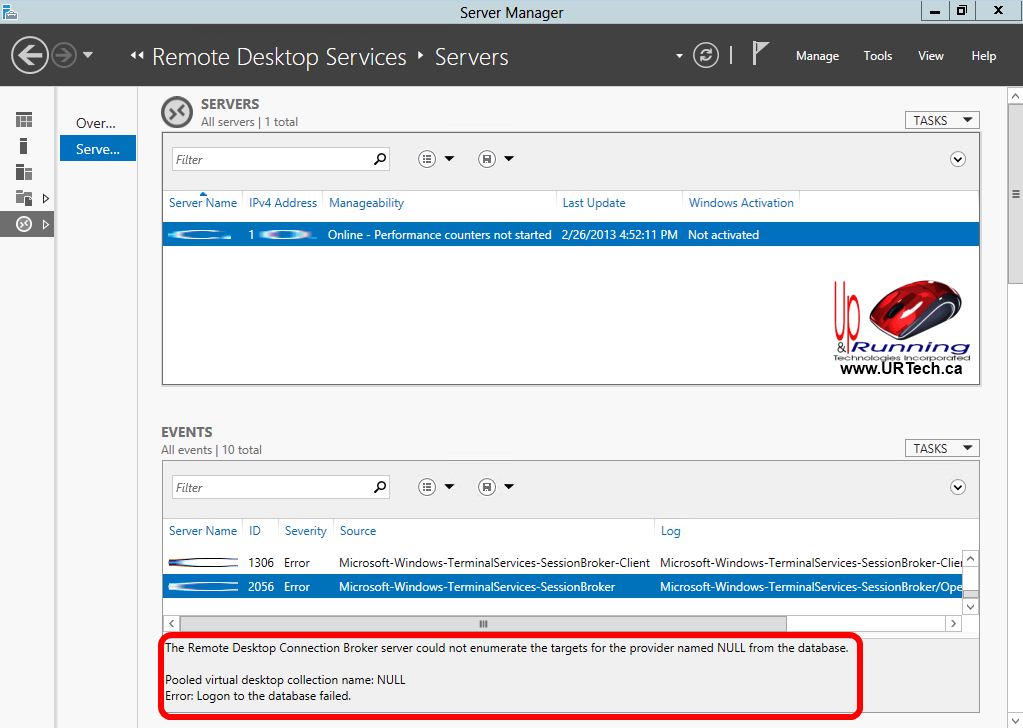Expand the Servers filter criteria chevron
1023x728 pixels.
[958, 159]
